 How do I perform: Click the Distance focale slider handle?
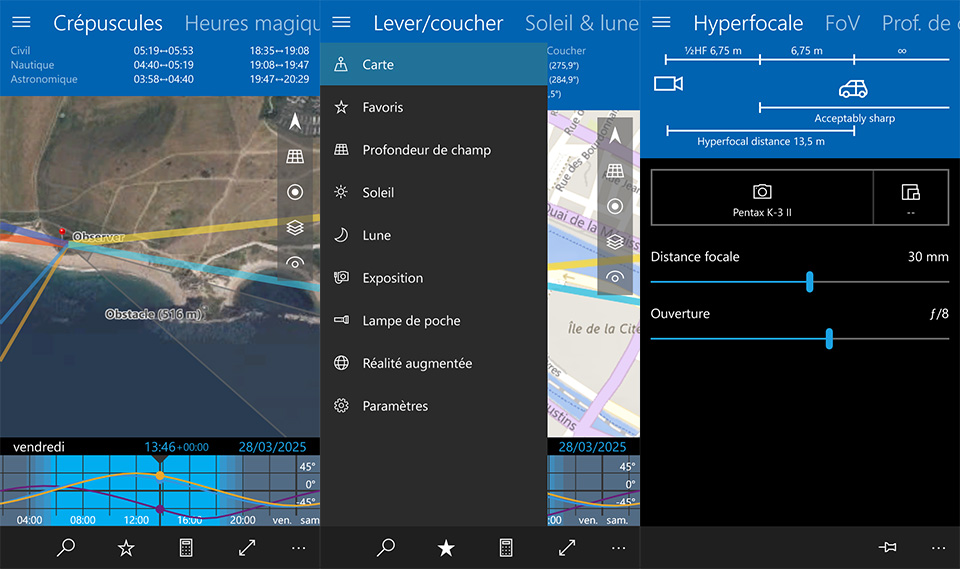pyautogui.click(x=809, y=282)
